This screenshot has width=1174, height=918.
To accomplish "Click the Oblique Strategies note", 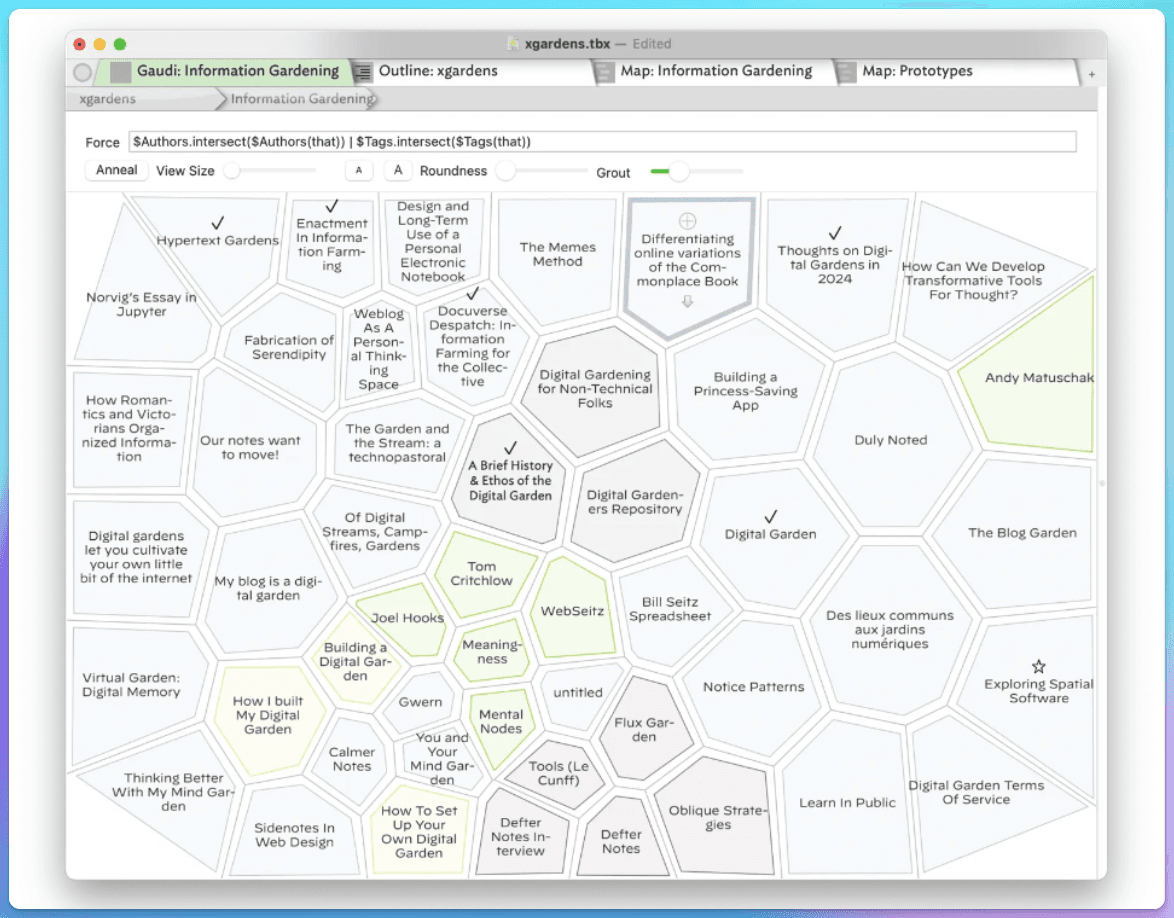I will [717, 817].
